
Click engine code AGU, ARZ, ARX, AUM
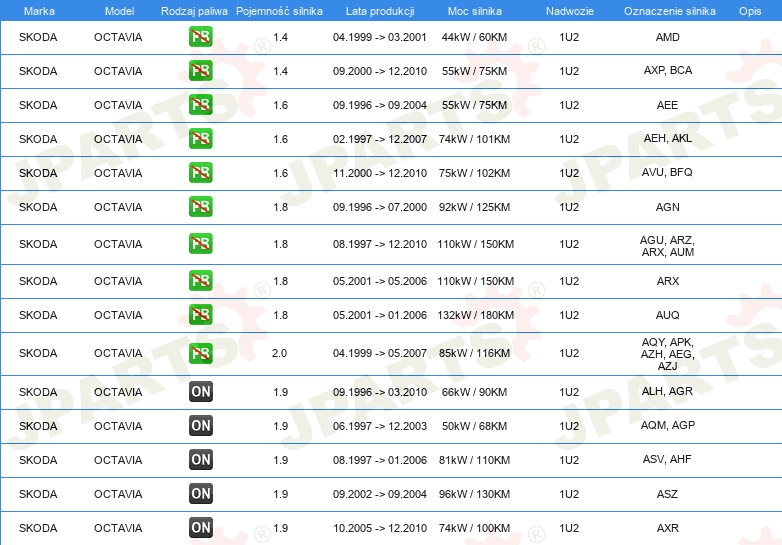[667, 246]
